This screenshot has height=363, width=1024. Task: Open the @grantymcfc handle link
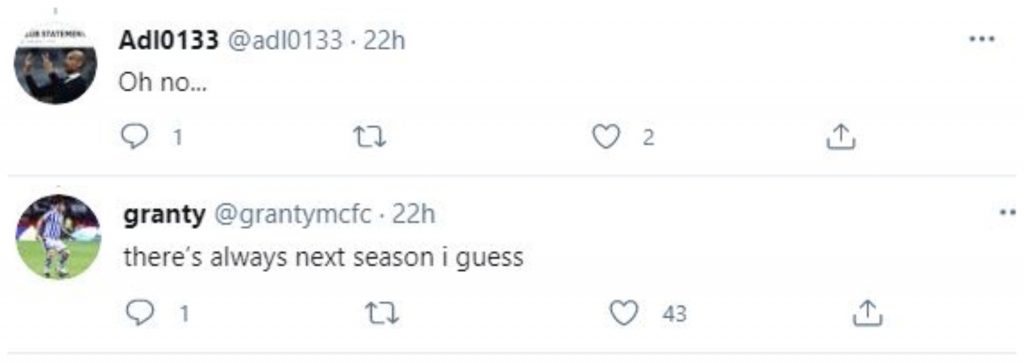pos(293,215)
